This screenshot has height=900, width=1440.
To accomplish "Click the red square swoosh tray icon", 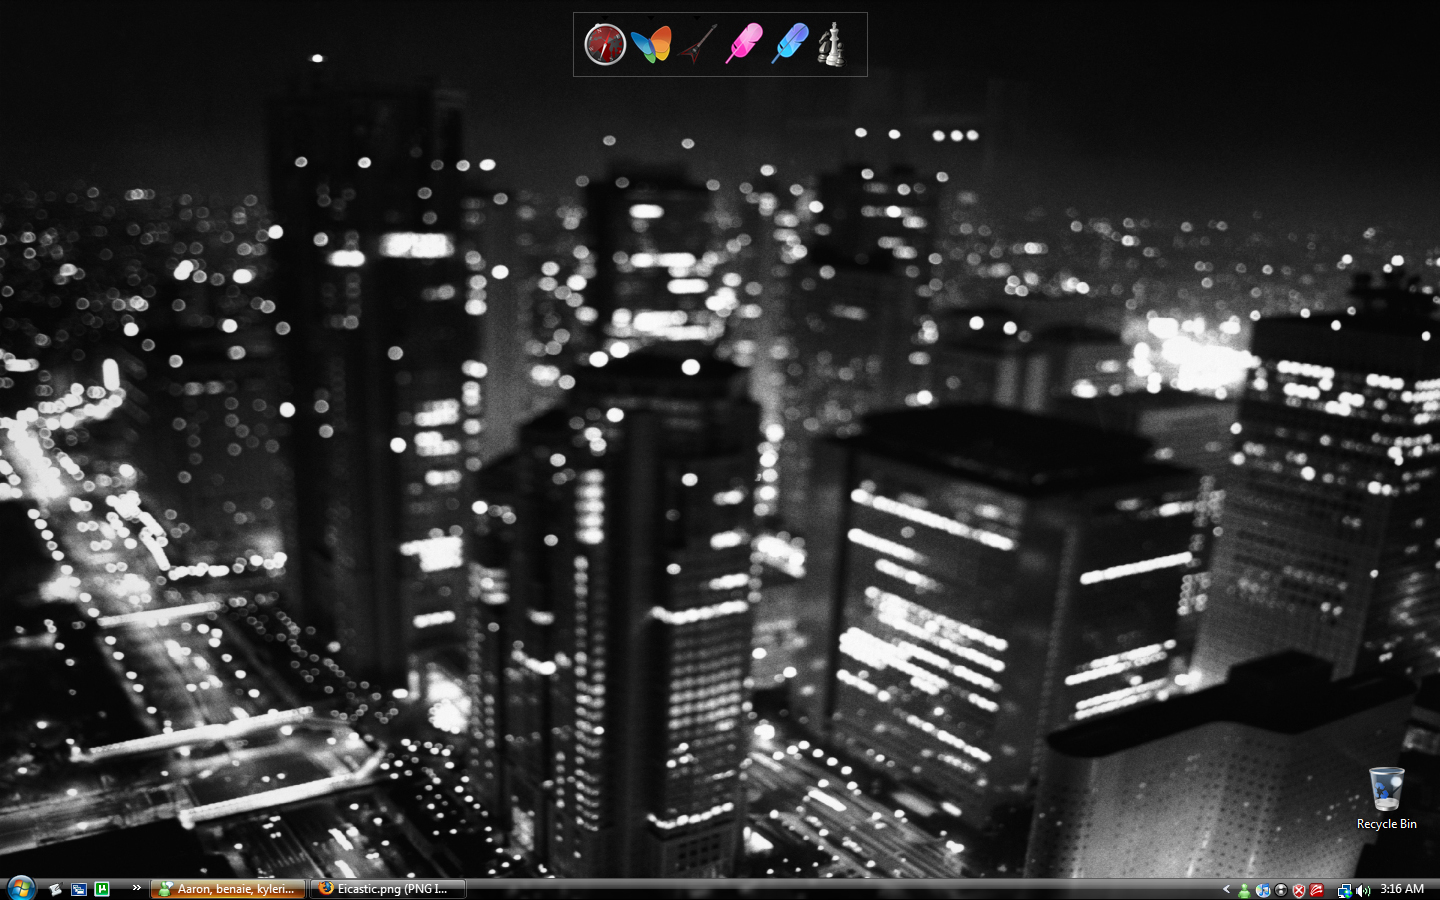I will (x=1317, y=890).
